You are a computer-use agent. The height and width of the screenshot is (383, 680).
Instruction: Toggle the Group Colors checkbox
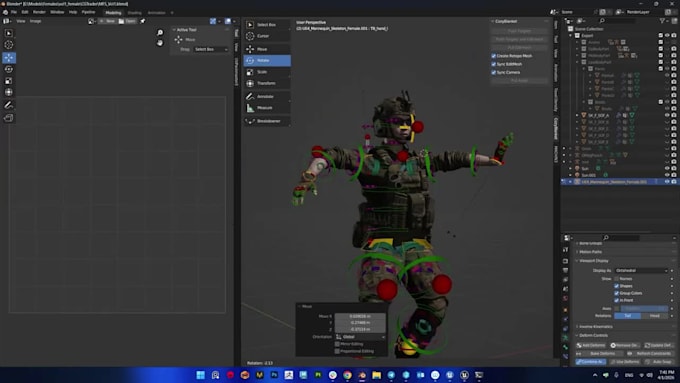pos(616,293)
